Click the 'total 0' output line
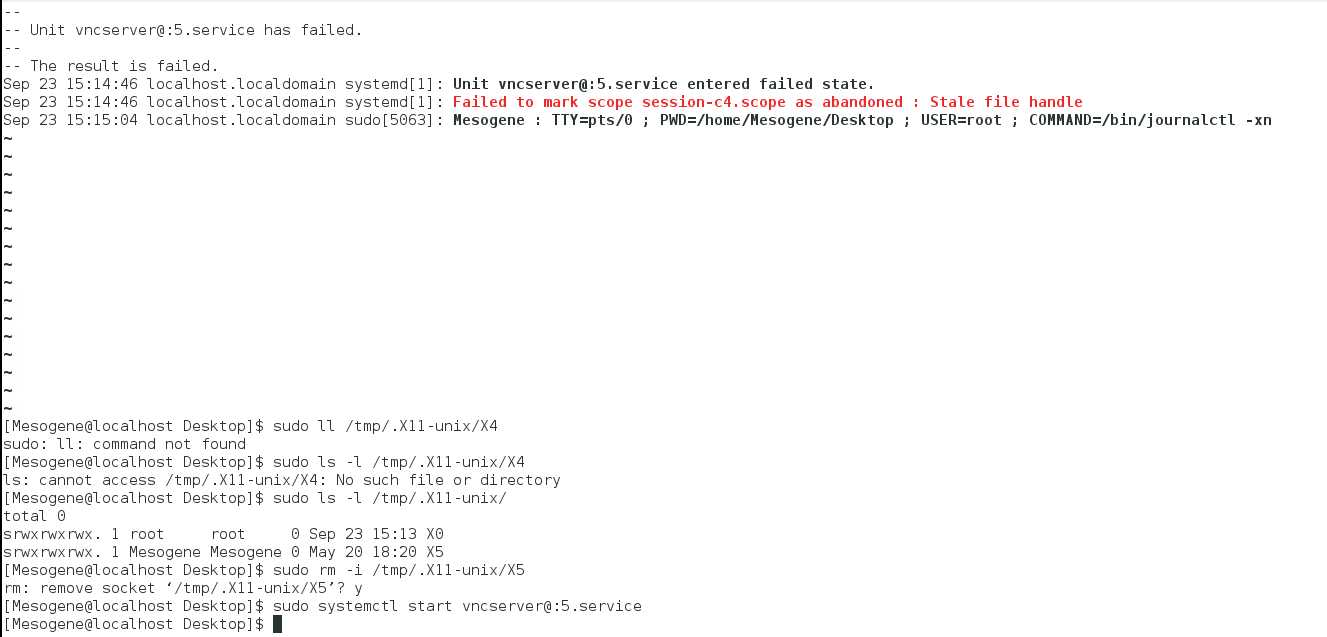Viewport: 1327px width, 637px height. point(34,516)
